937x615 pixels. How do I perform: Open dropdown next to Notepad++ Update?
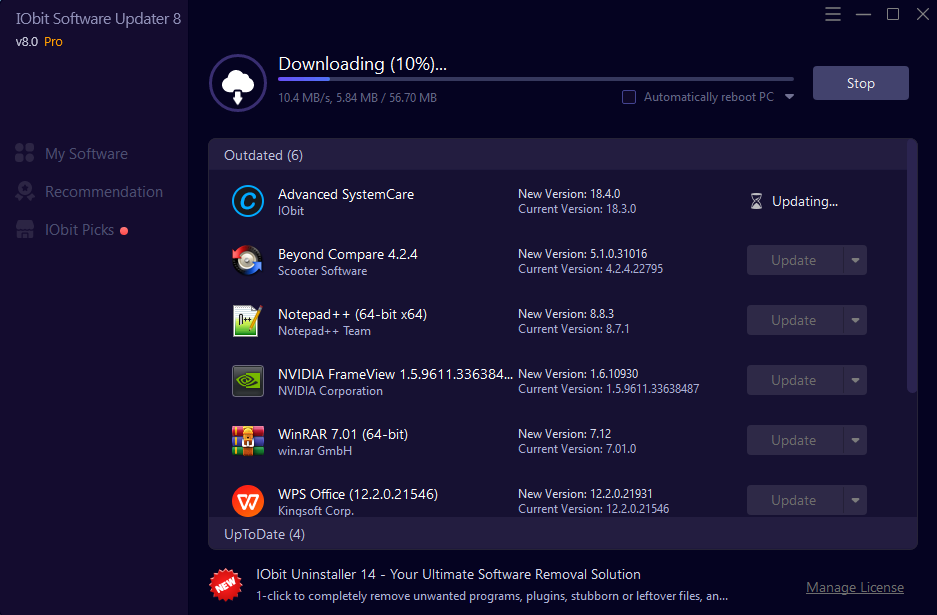point(855,320)
